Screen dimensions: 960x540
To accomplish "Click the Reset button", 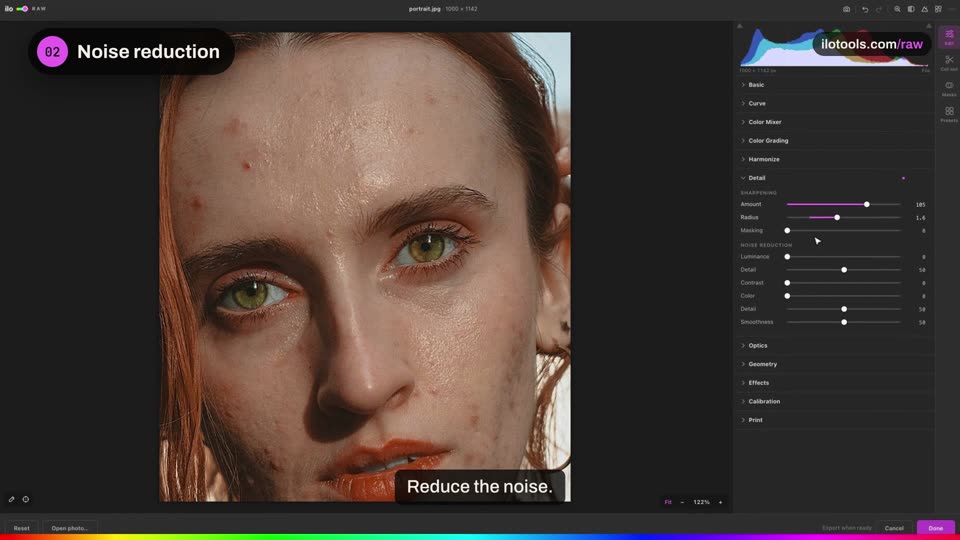I will tap(21, 528).
